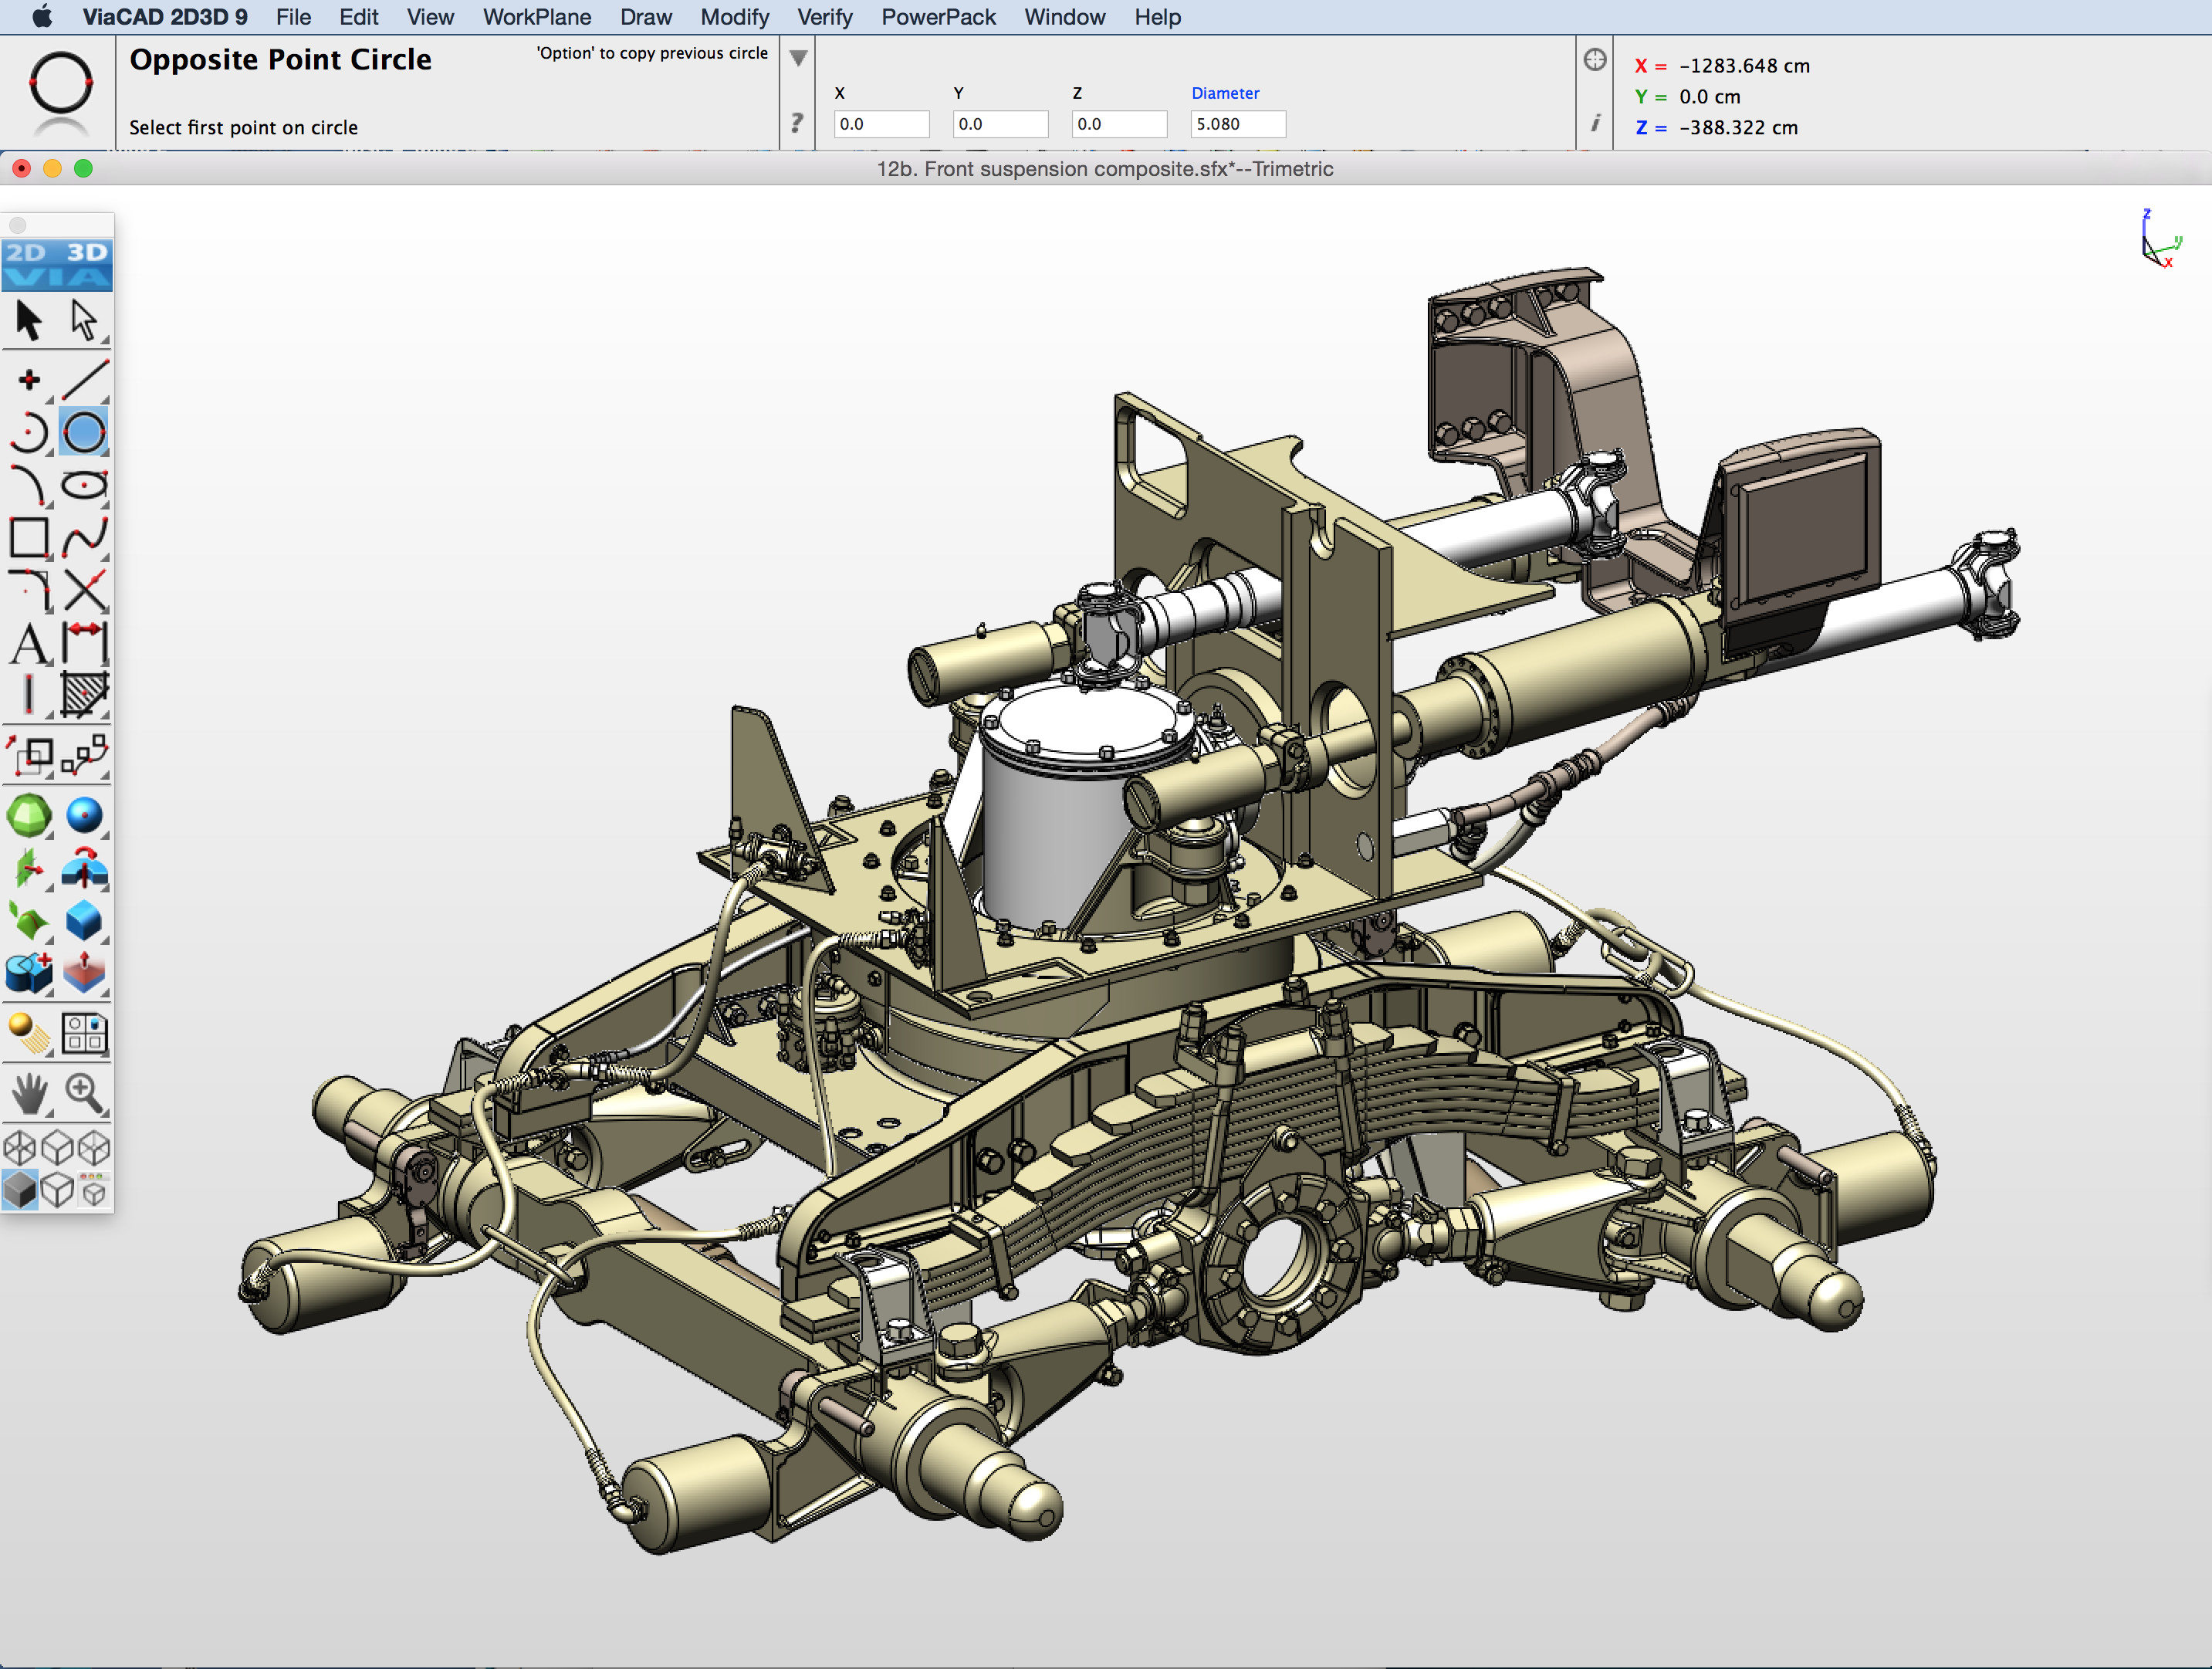Click inside the Diameter value field
Viewport: 2212px width, 1669px height.
(1237, 124)
